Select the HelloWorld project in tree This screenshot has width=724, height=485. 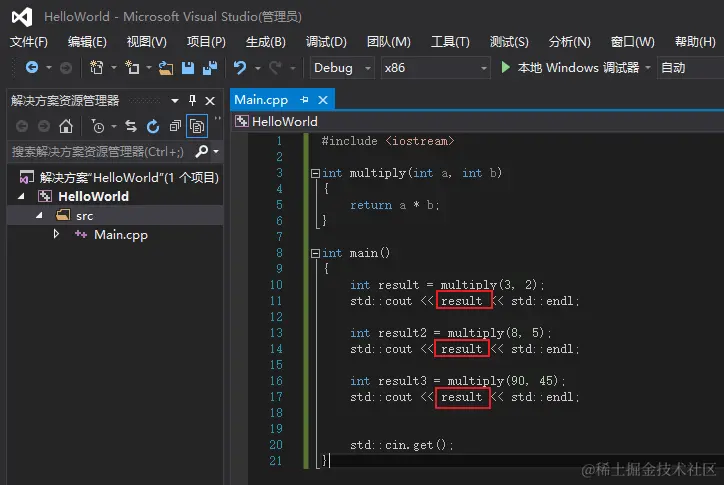[93, 196]
